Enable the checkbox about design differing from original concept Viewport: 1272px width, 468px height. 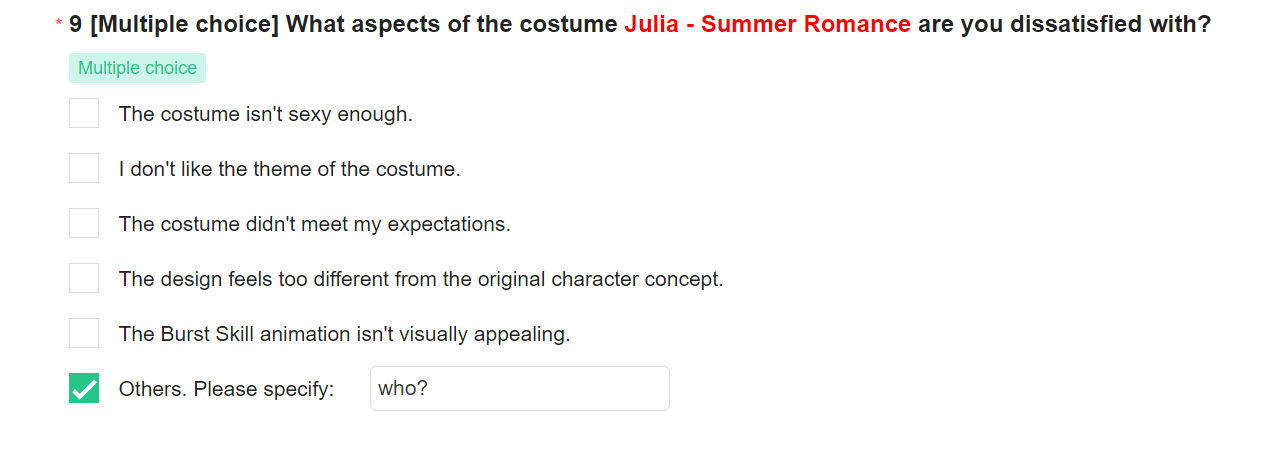(84, 278)
